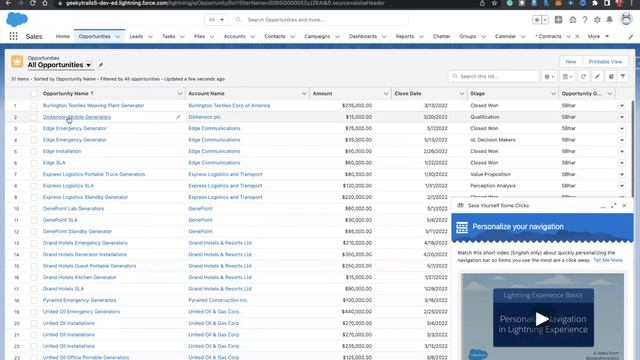This screenshot has width=640, height=360.
Task: Open the Calendar tab
Action: coord(505,36)
